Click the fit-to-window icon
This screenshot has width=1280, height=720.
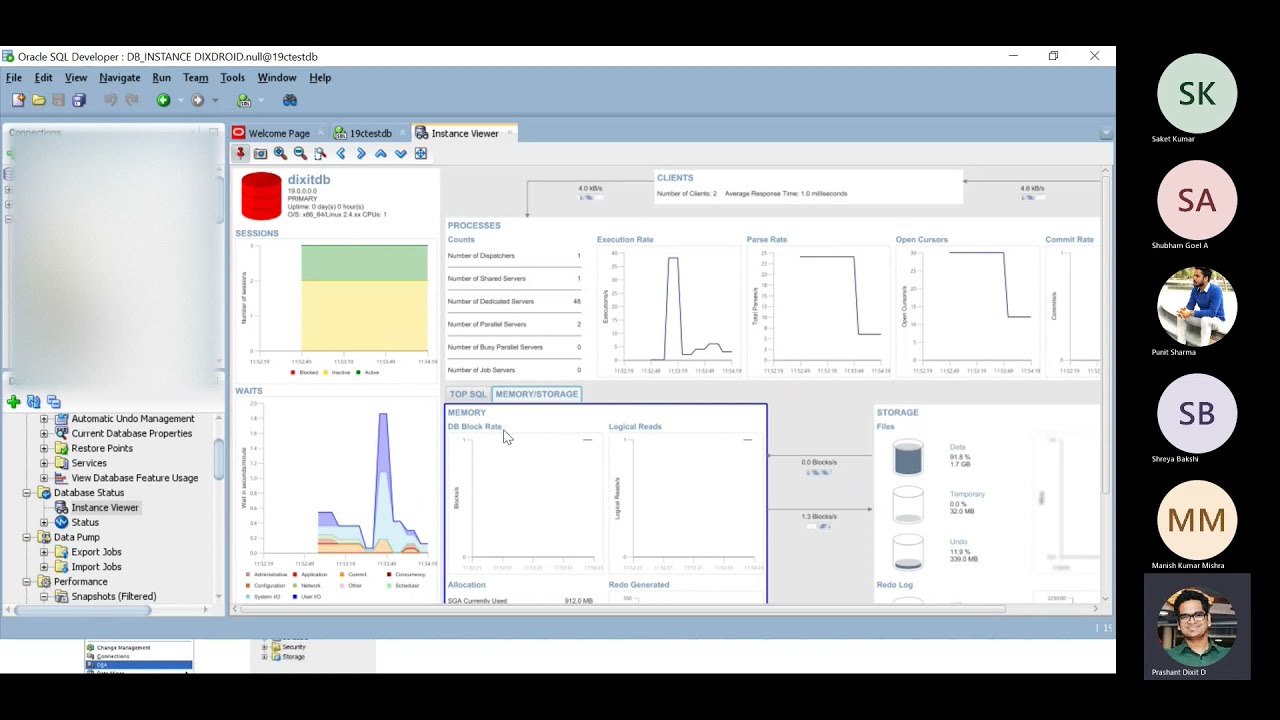(x=421, y=153)
